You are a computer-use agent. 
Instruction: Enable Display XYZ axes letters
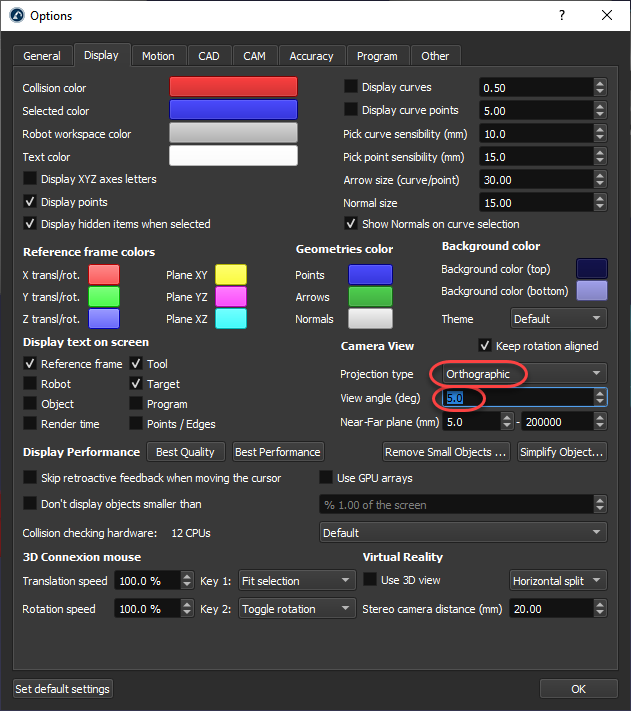point(30,180)
